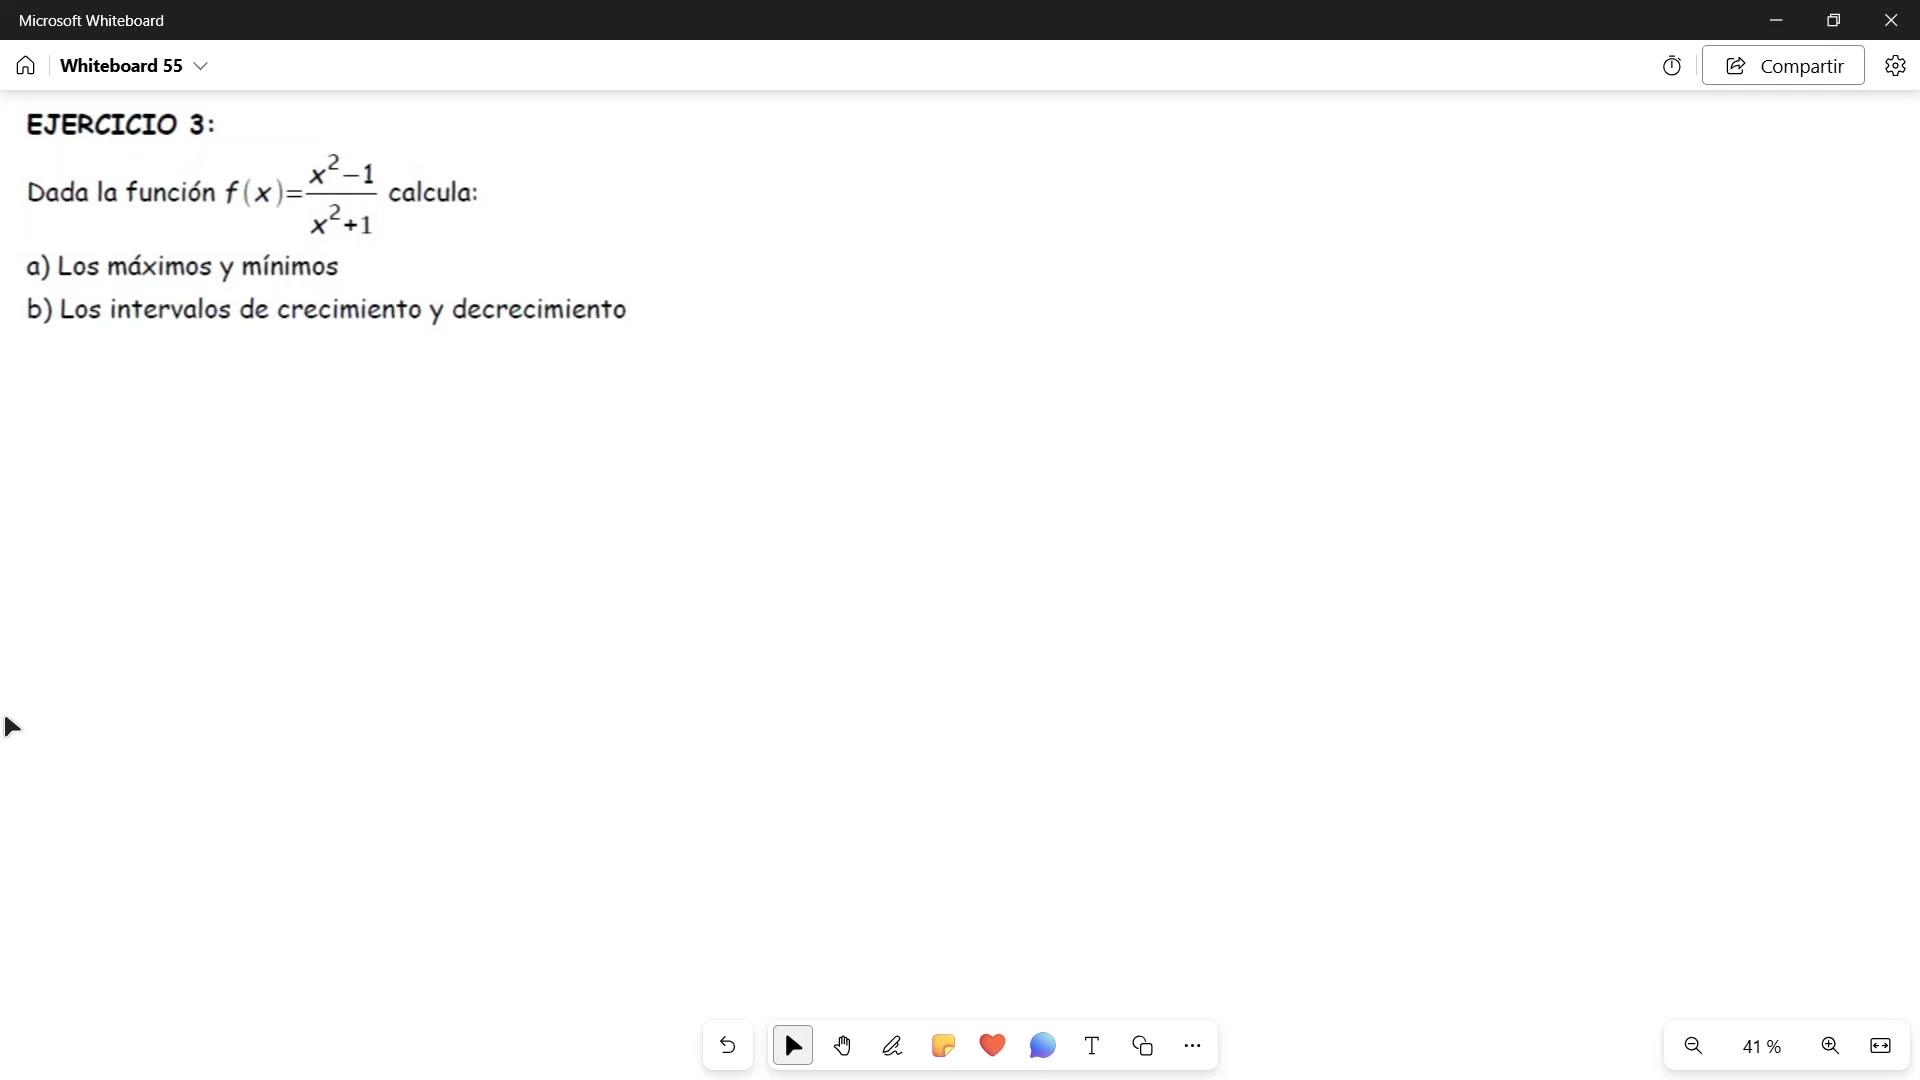Open the shapes tool
Viewport: 1920px width, 1080px height.
click(1142, 1046)
